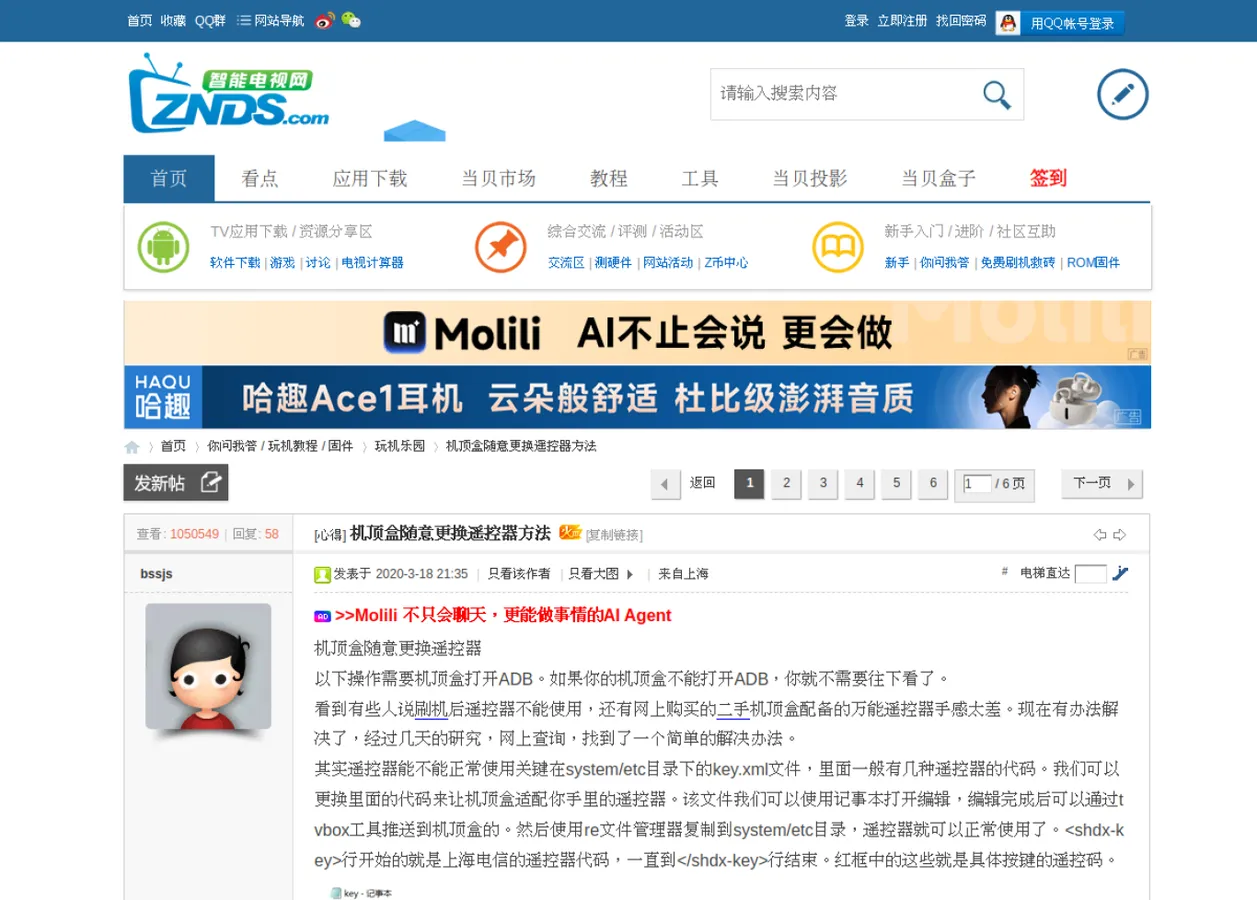Click bssjs username link
The height and width of the screenshot is (900, 1257).
point(156,574)
